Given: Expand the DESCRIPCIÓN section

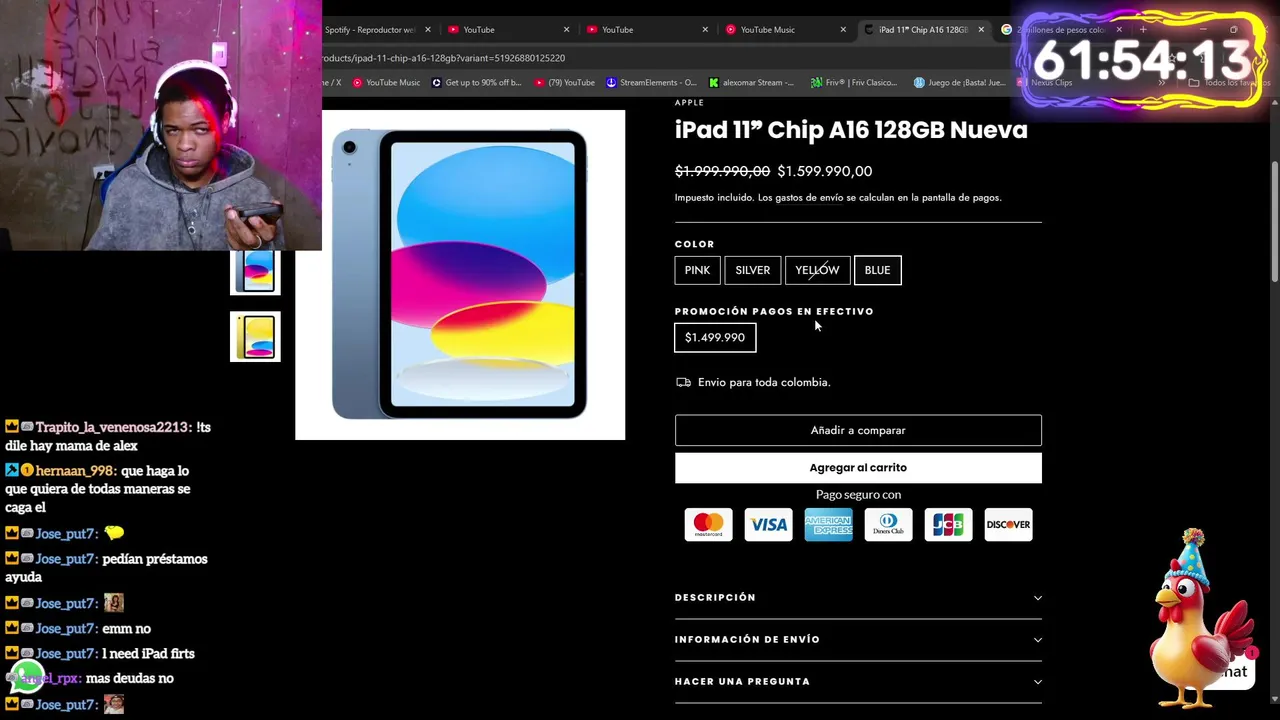Looking at the screenshot, I should (858, 598).
